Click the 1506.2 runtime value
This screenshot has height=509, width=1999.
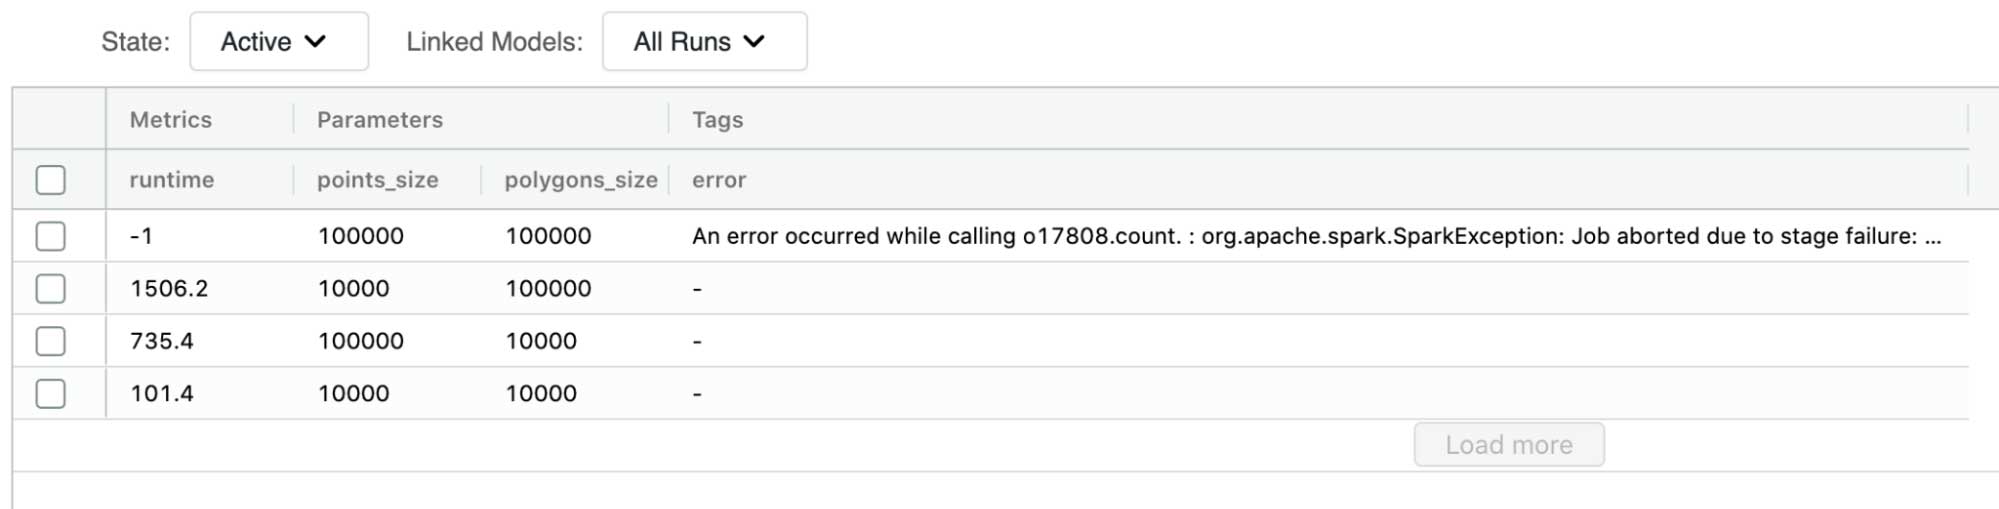tap(169, 289)
